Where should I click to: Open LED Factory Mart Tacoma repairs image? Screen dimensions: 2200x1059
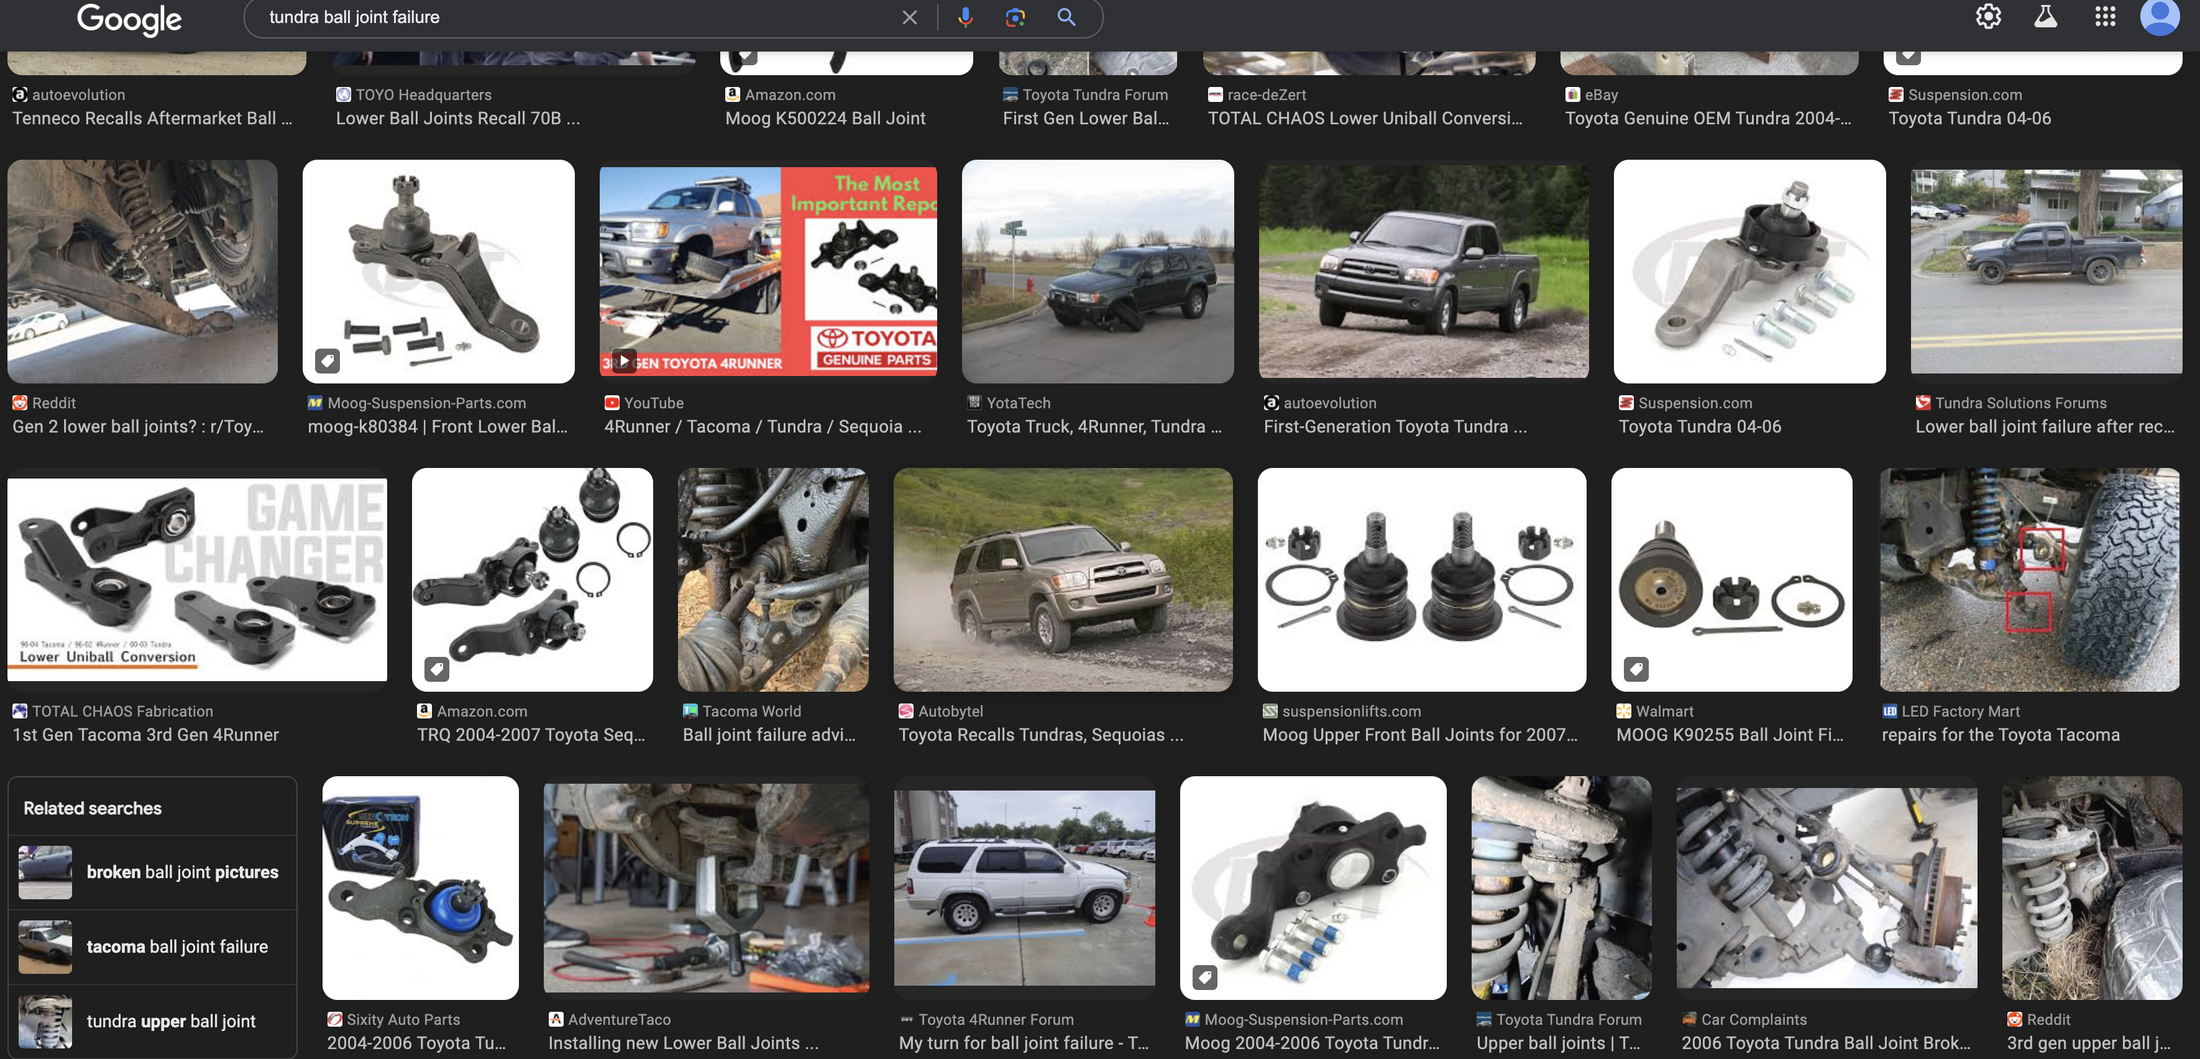tap(2030, 579)
